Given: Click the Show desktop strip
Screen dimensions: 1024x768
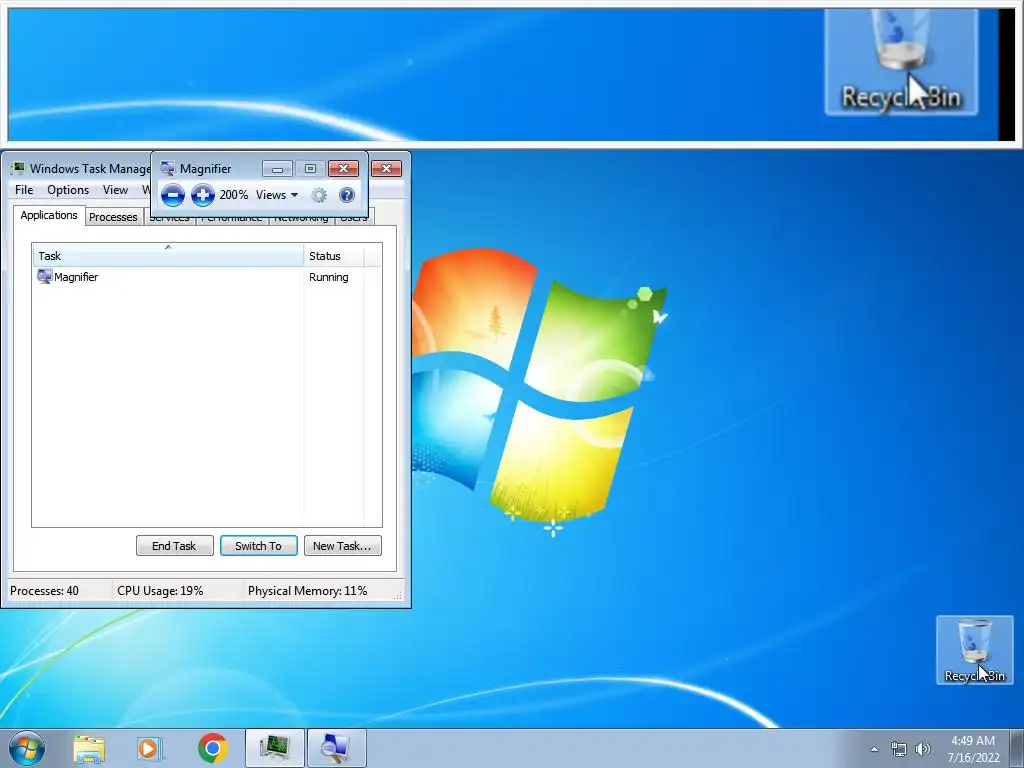Looking at the screenshot, I should (x=1017, y=749).
